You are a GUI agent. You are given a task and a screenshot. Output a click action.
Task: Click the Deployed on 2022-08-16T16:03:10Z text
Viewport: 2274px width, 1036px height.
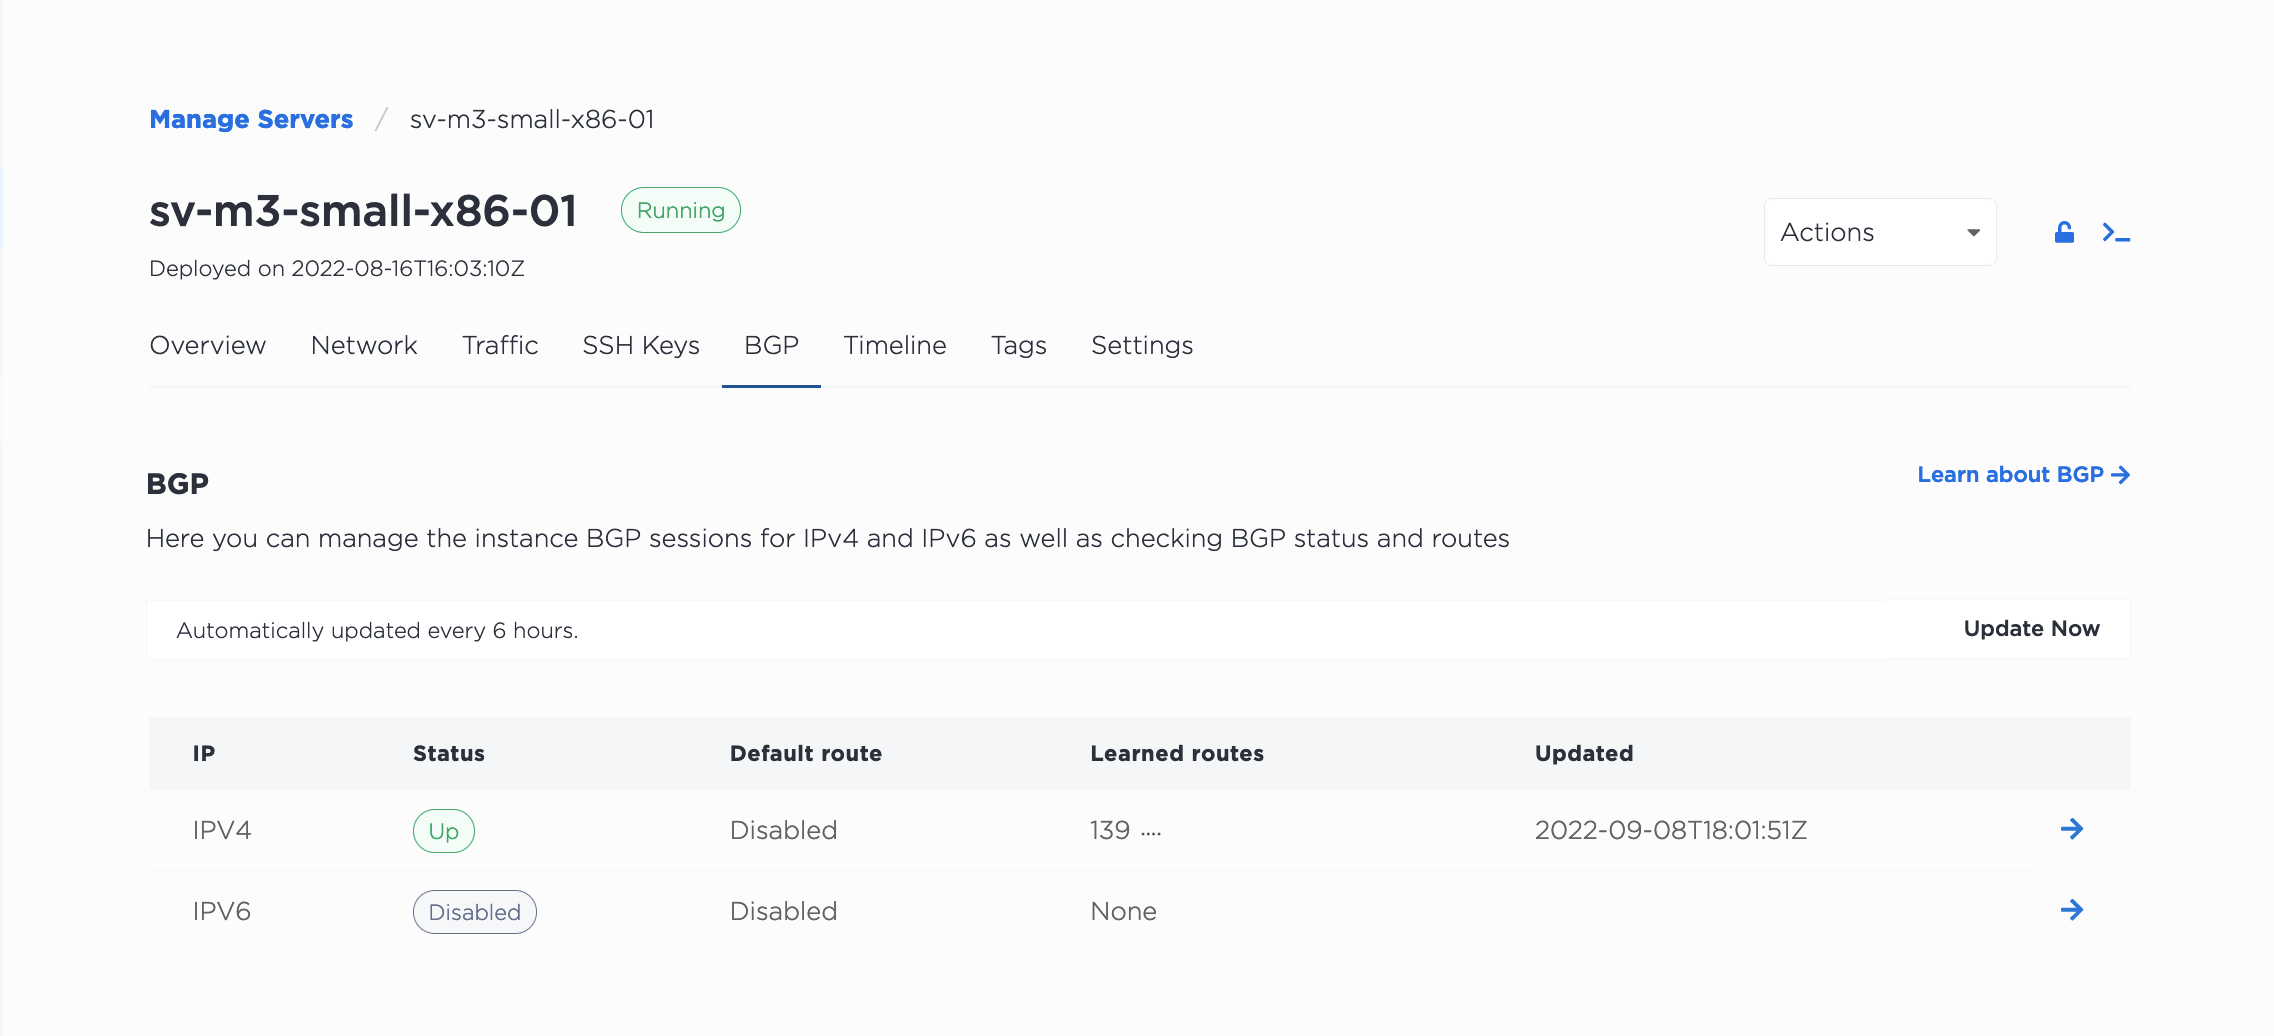pos(337,268)
